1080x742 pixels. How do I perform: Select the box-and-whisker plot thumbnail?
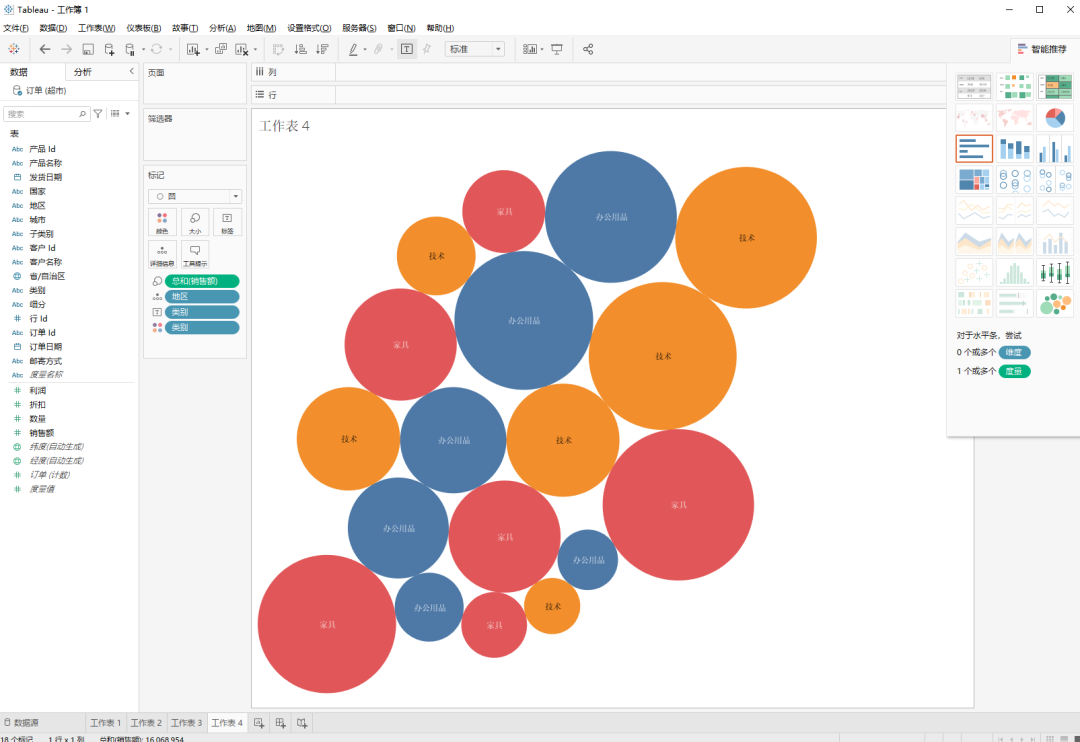[1055, 272]
